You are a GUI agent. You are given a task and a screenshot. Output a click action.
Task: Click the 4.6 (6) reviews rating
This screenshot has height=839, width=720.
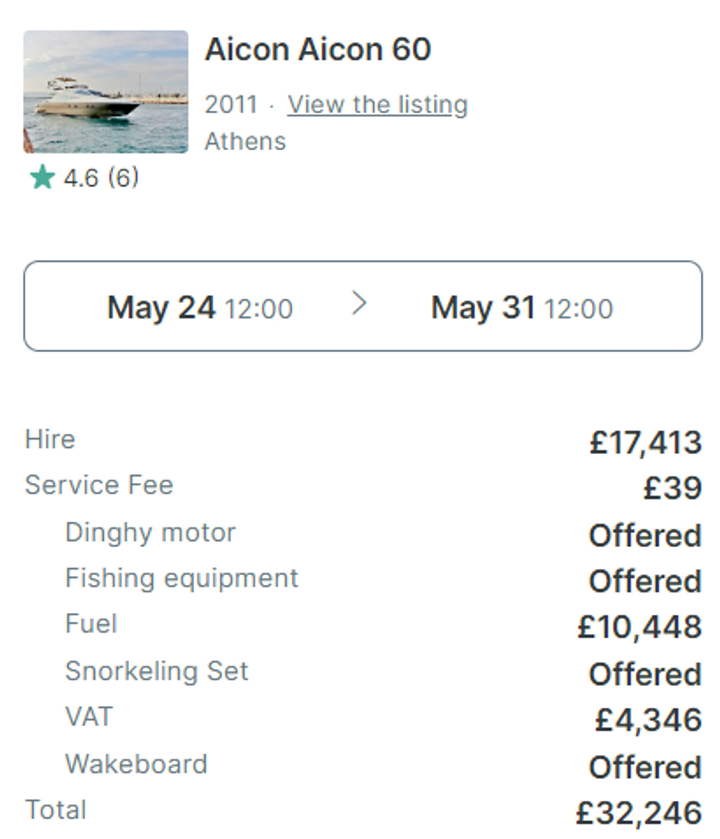(x=101, y=178)
